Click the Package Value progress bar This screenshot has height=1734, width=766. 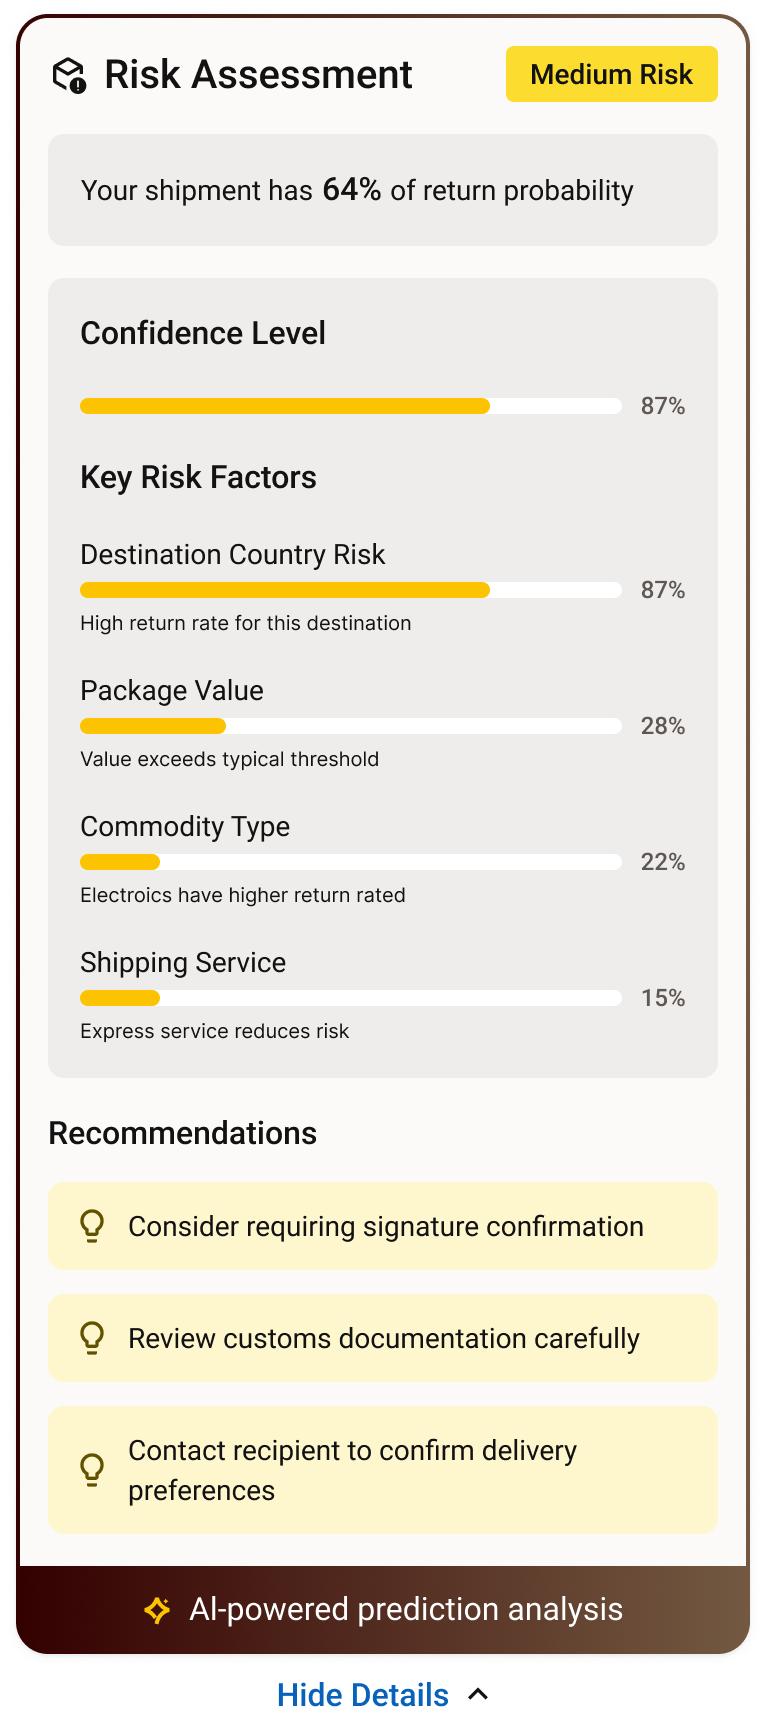(x=350, y=726)
